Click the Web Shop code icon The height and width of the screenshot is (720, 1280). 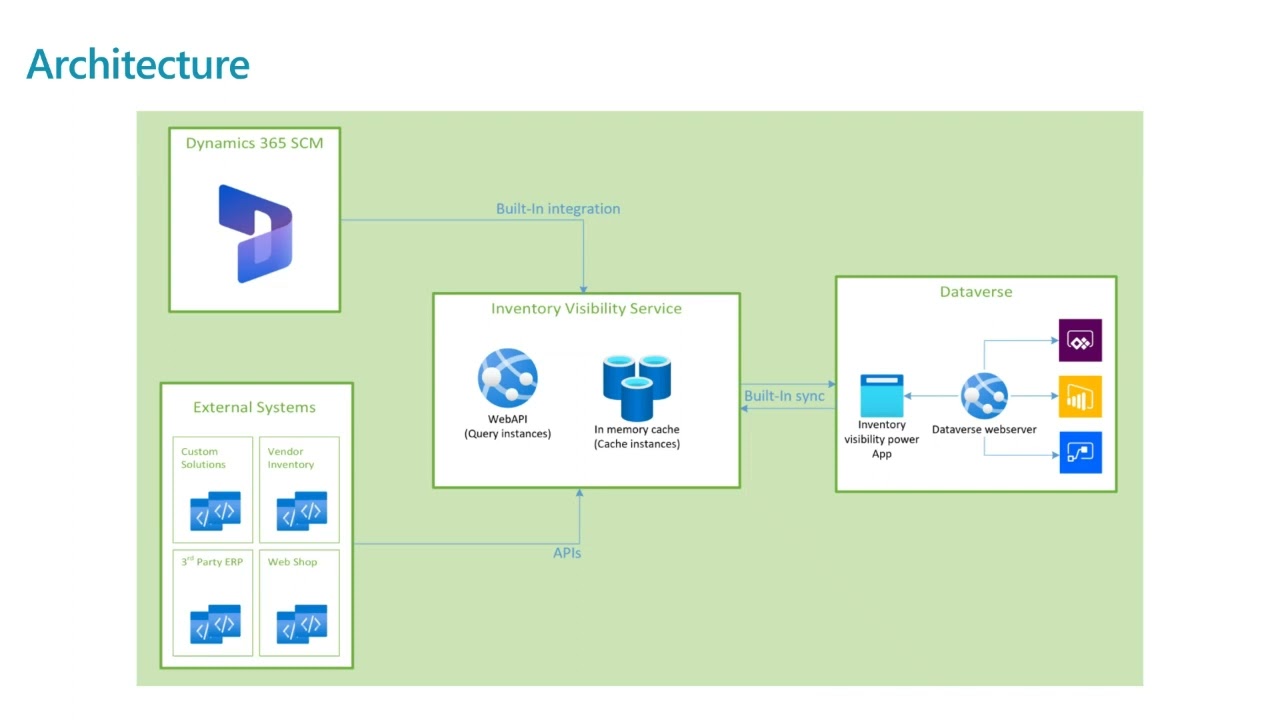tap(301, 624)
